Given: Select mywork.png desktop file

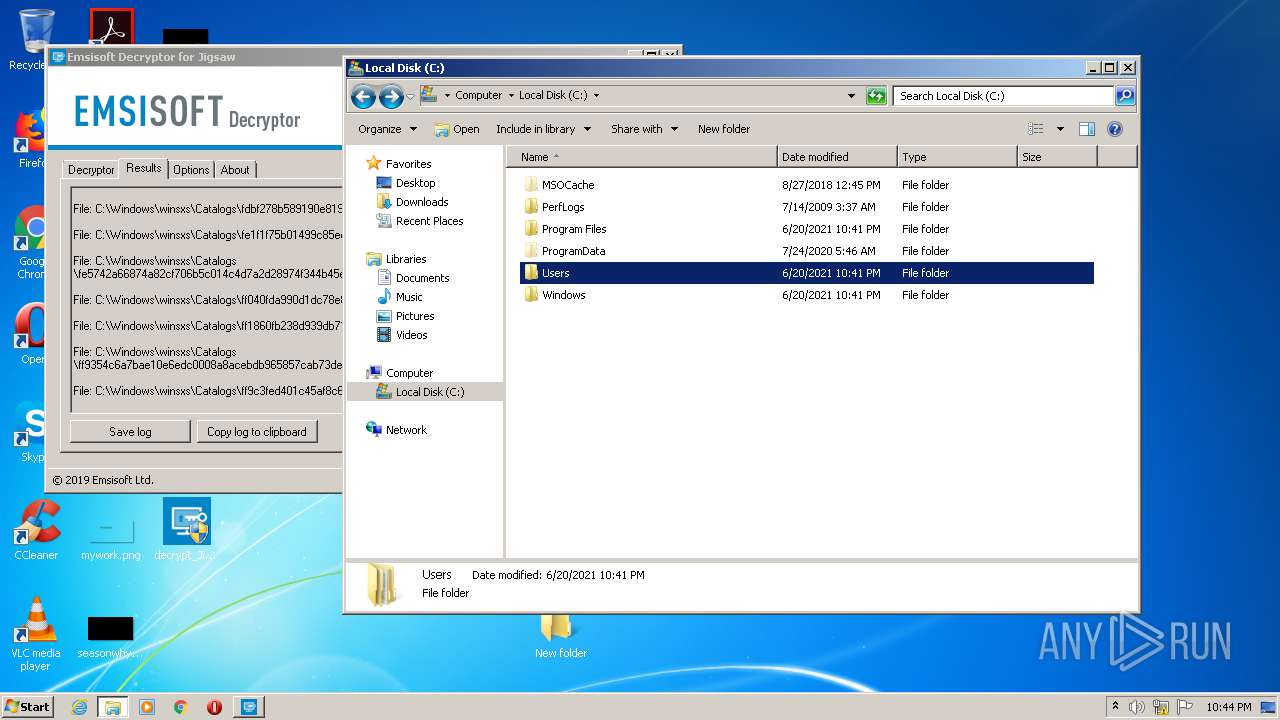Looking at the screenshot, I should click(111, 538).
